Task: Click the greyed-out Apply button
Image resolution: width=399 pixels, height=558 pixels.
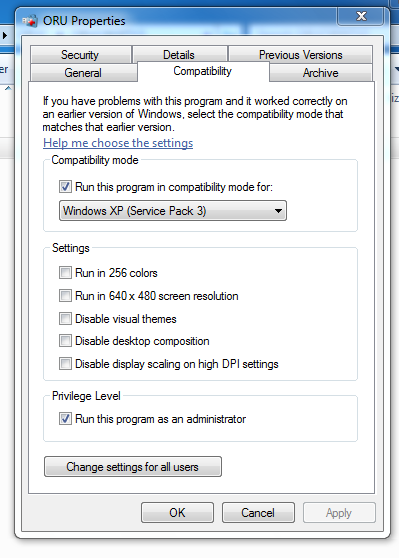Action: [339, 512]
